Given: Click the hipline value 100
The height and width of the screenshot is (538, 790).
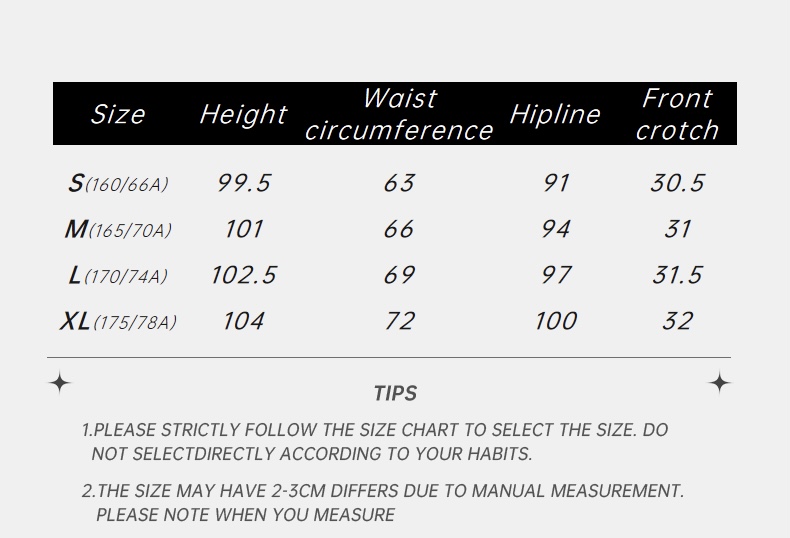Looking at the screenshot, I should [x=556, y=321].
